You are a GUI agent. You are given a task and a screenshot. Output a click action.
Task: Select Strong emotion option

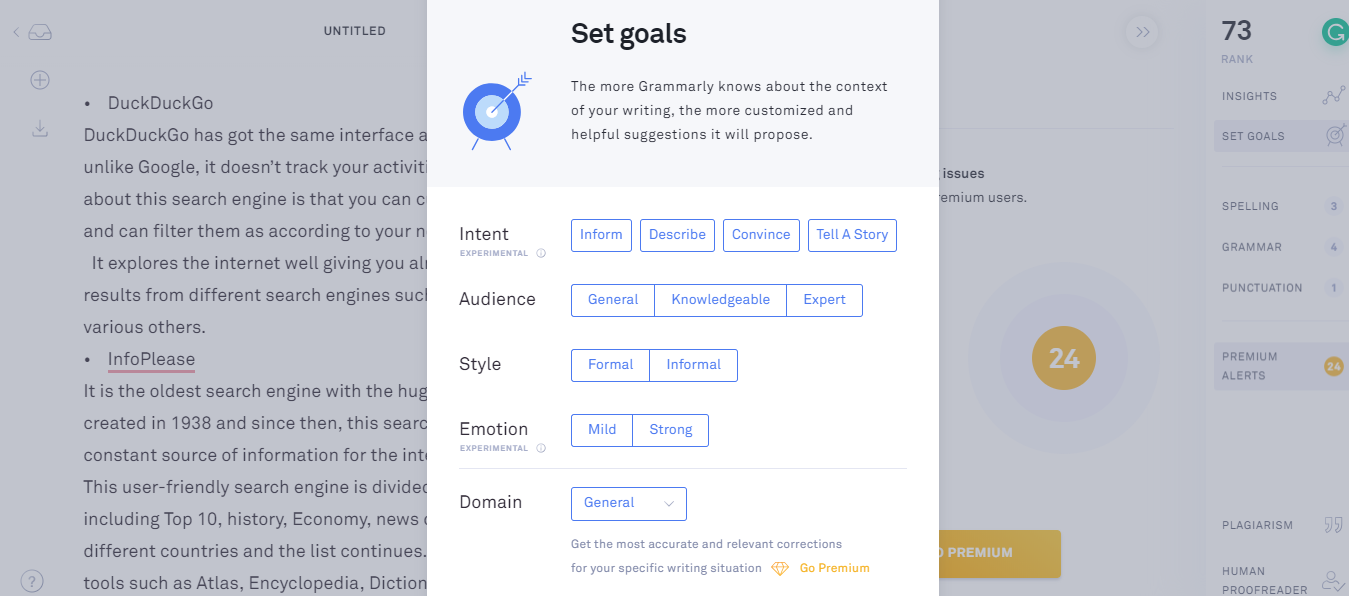coord(670,430)
